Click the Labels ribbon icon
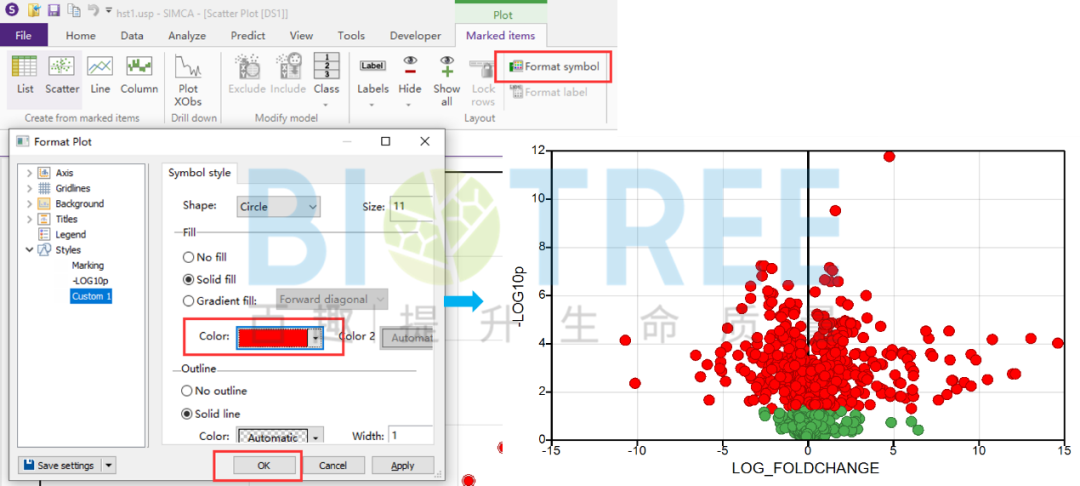Viewport: 1080px width, 486px height. click(373, 76)
